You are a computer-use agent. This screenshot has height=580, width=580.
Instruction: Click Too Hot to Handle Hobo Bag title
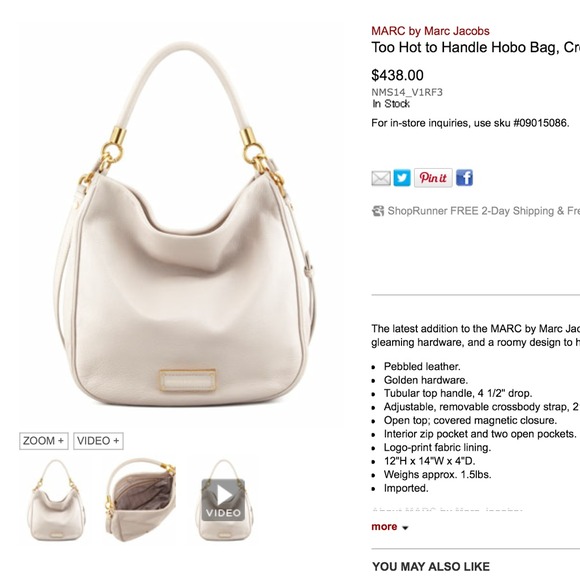(476, 48)
